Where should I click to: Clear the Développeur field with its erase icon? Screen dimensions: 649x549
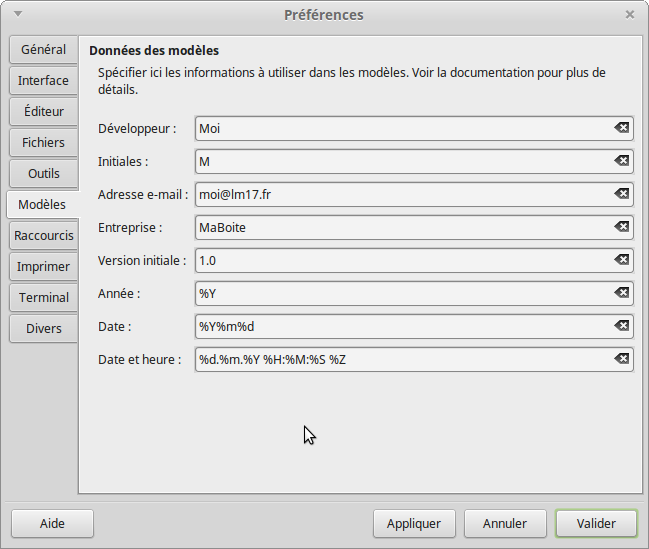[x=621, y=128]
